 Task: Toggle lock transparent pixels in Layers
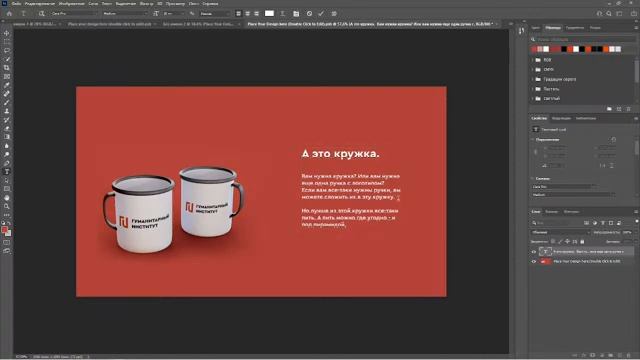553,242
